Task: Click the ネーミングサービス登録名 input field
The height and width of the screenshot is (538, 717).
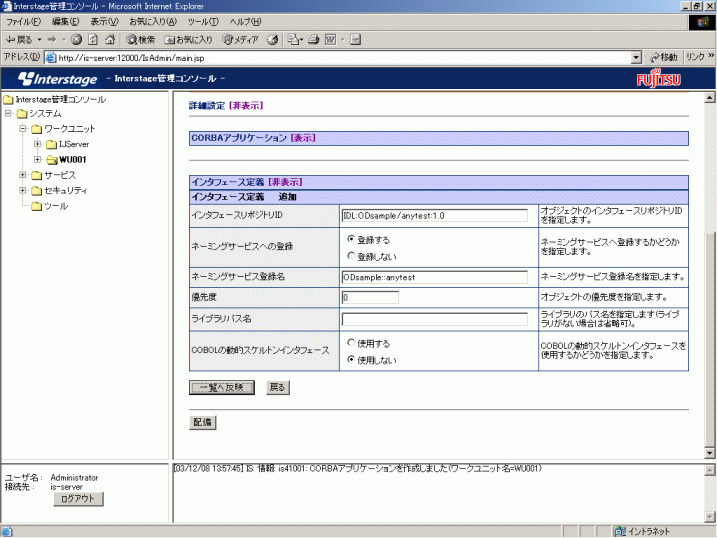Action: point(434,277)
